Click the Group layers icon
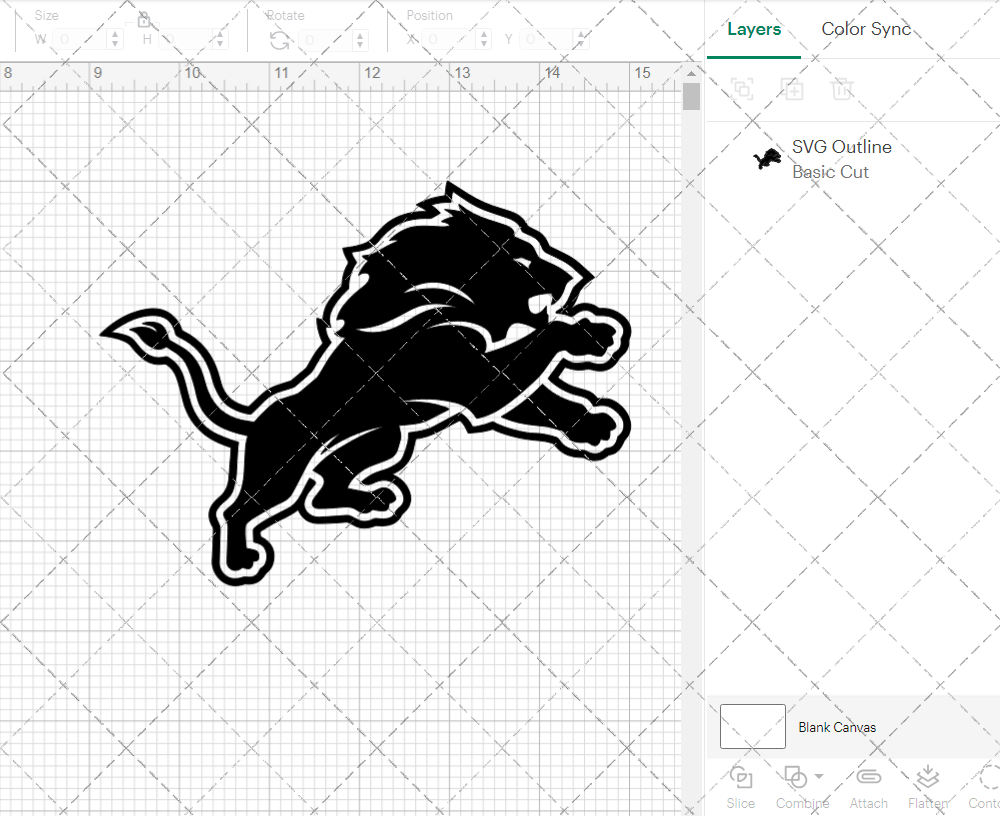Screen dimensions: 1000x816 pyautogui.click(x=742, y=89)
